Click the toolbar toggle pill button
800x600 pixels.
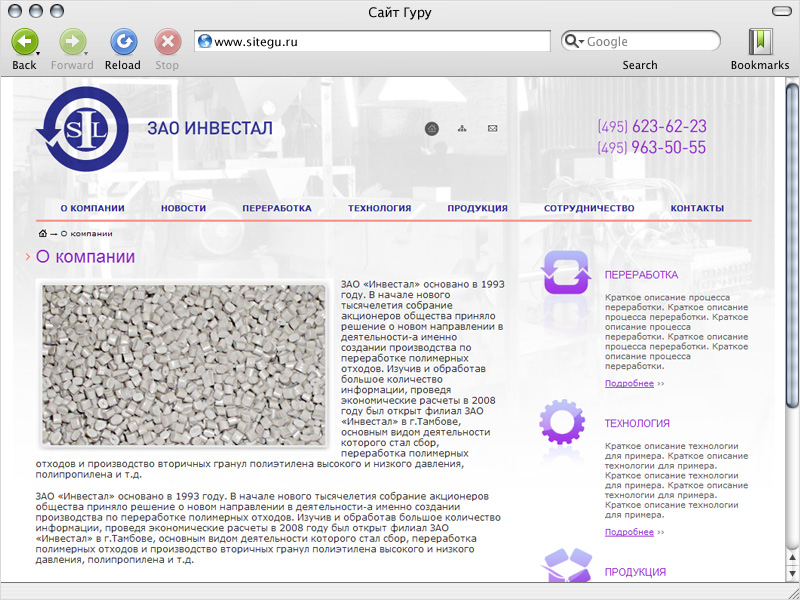point(782,11)
